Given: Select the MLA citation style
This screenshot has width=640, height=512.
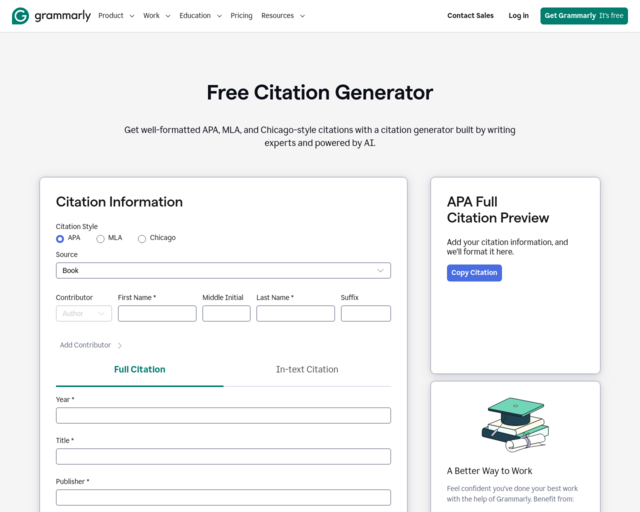Looking at the screenshot, I should coord(100,239).
